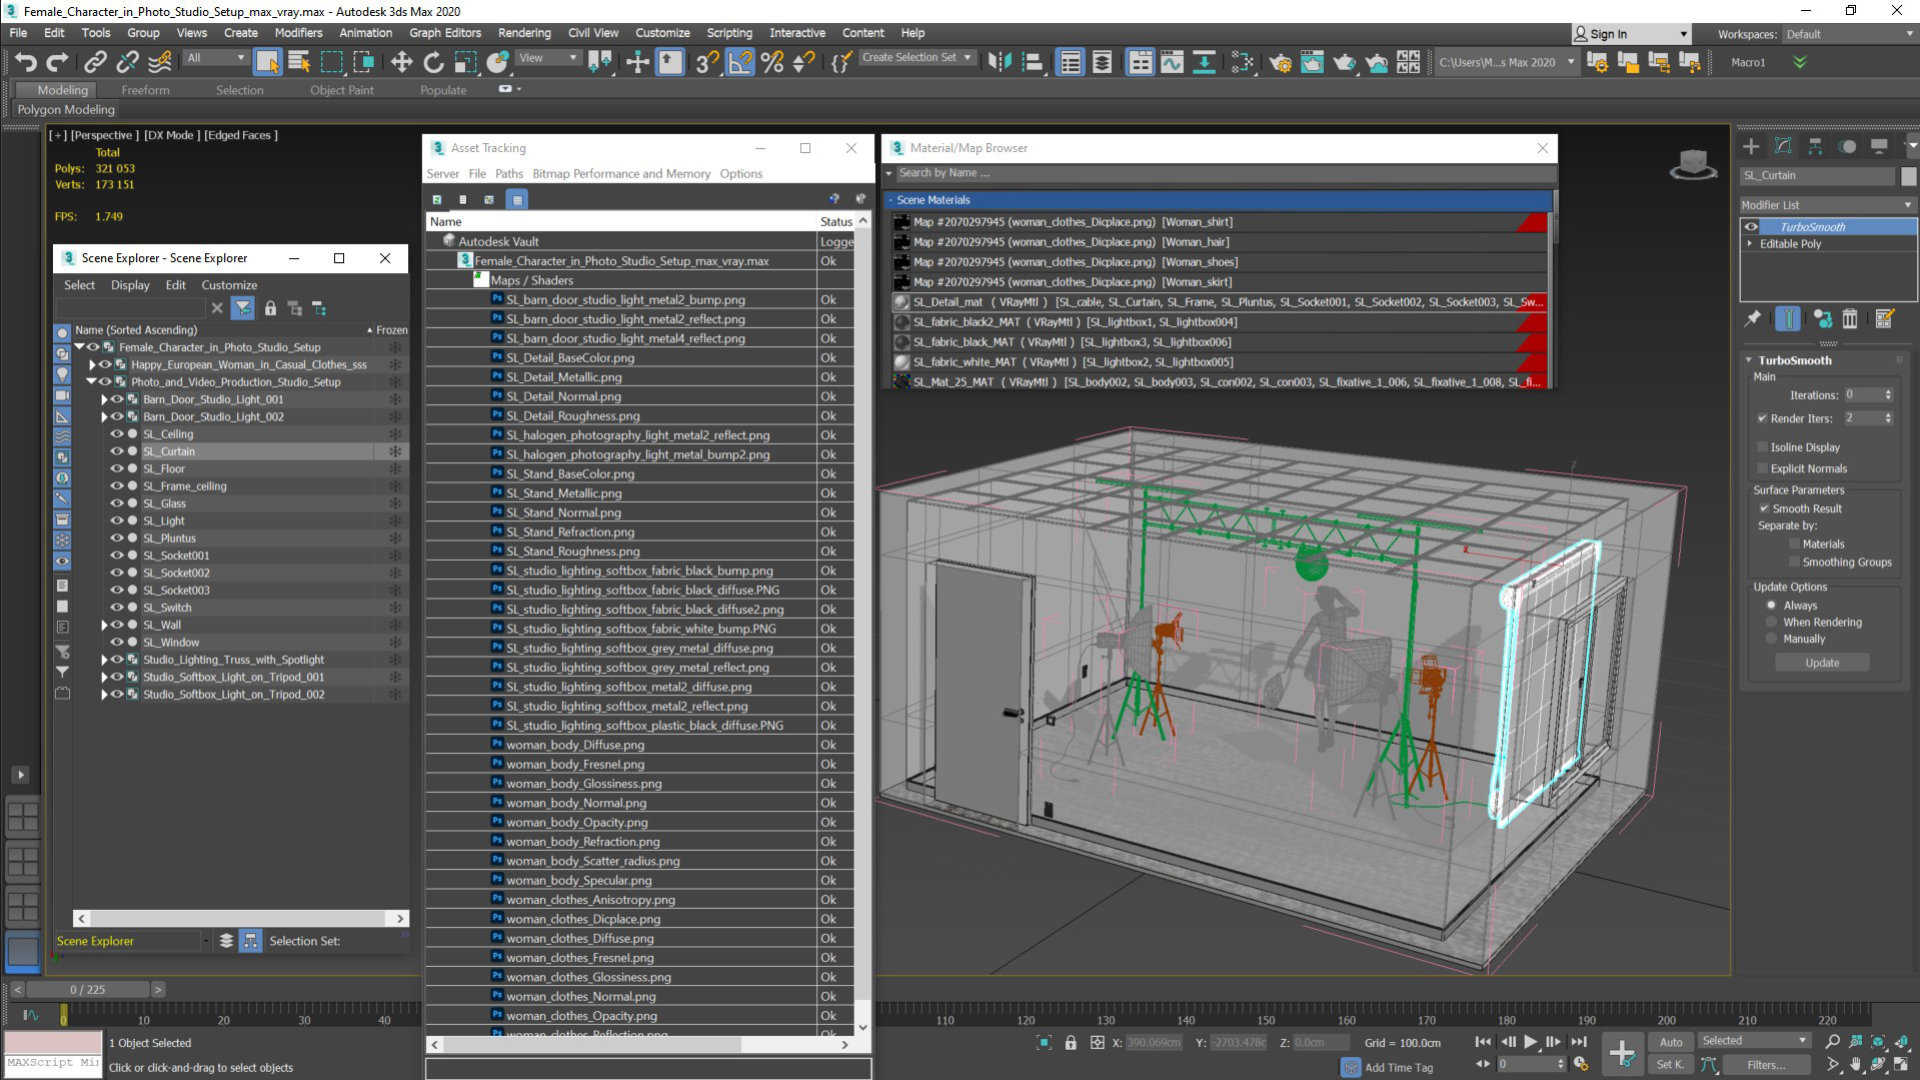The image size is (1920, 1080).
Task: Open the Rendering menu
Action: pyautogui.click(x=524, y=33)
